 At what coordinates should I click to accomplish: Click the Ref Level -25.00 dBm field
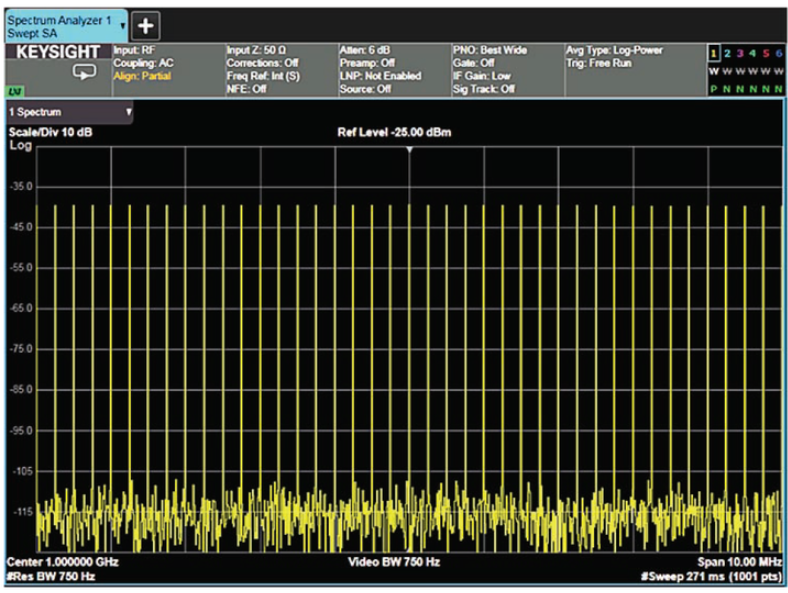[395, 133]
